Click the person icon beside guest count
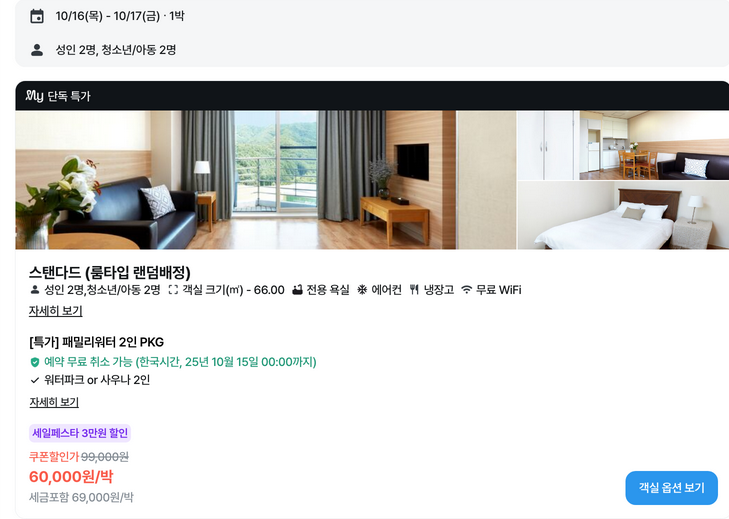729x519 pixels. pyautogui.click(x=37, y=50)
